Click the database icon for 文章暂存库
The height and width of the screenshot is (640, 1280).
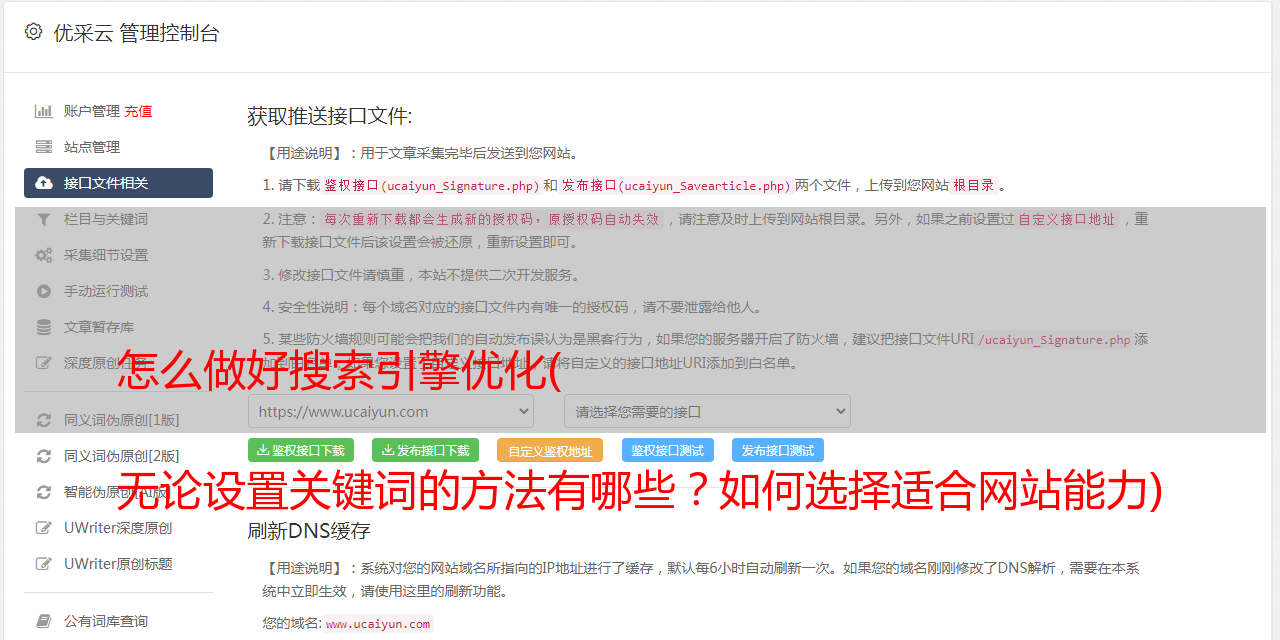(44, 327)
